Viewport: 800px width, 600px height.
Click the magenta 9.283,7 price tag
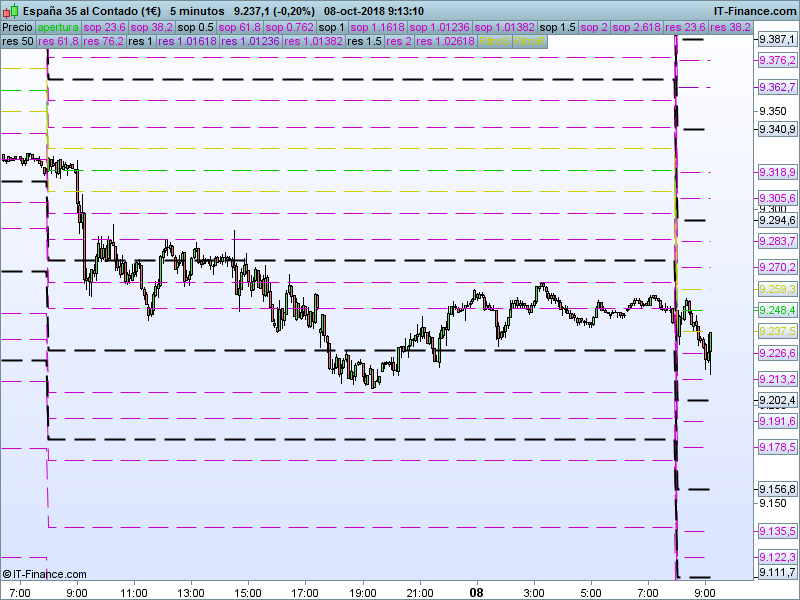(777, 241)
